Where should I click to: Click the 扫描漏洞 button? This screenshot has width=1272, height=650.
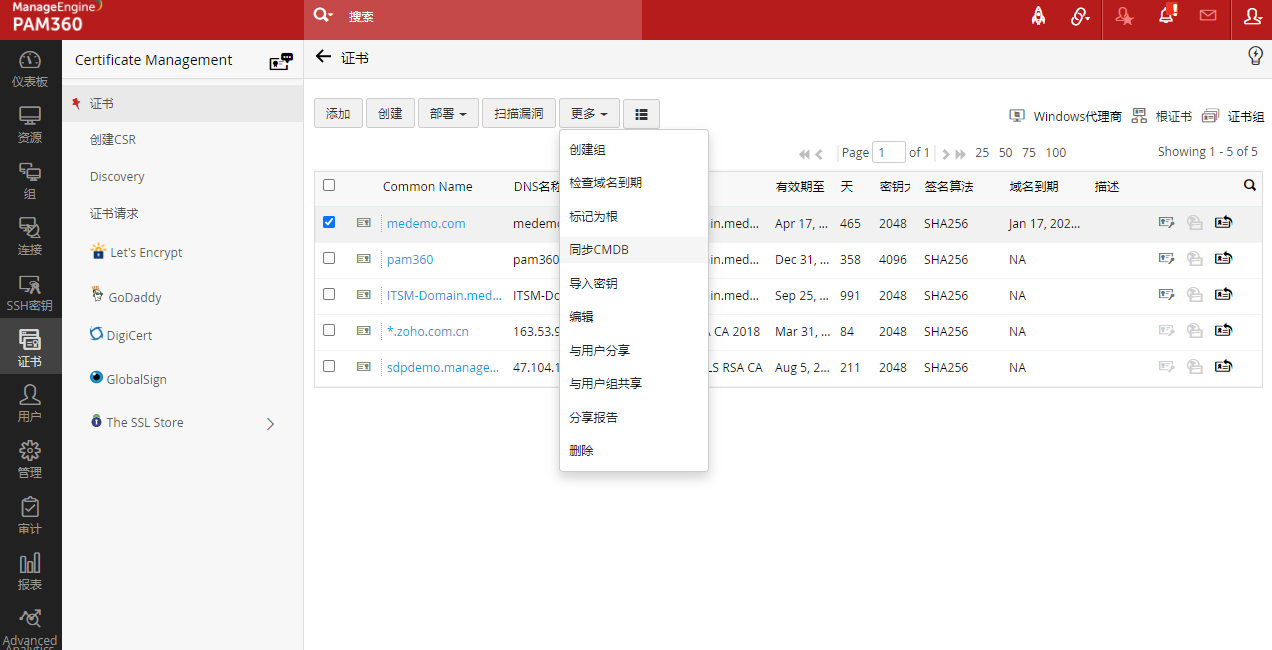tap(518, 114)
